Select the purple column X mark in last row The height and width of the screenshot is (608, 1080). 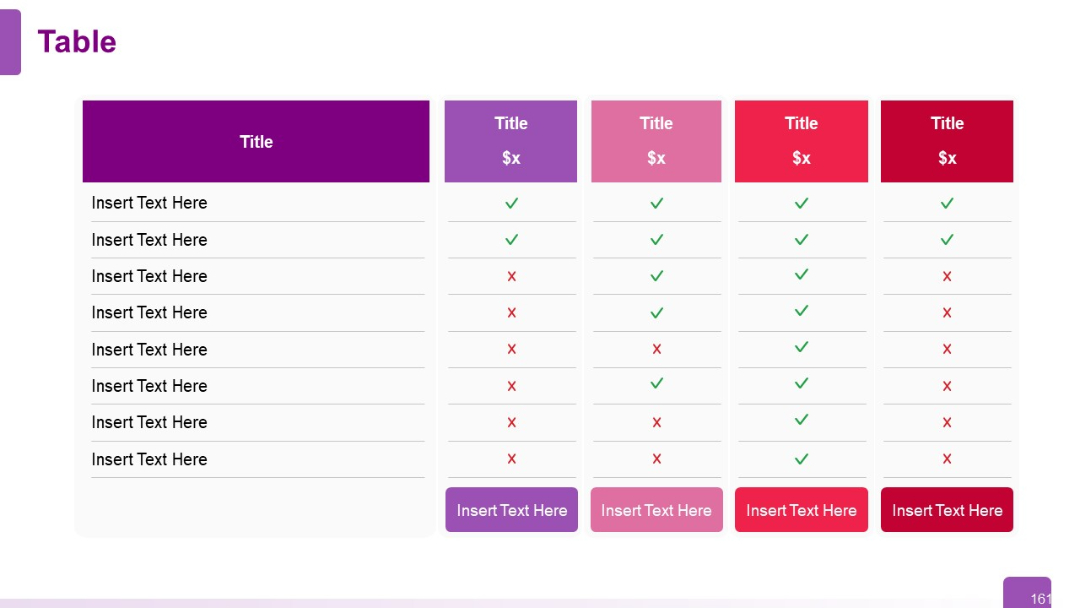click(511, 459)
